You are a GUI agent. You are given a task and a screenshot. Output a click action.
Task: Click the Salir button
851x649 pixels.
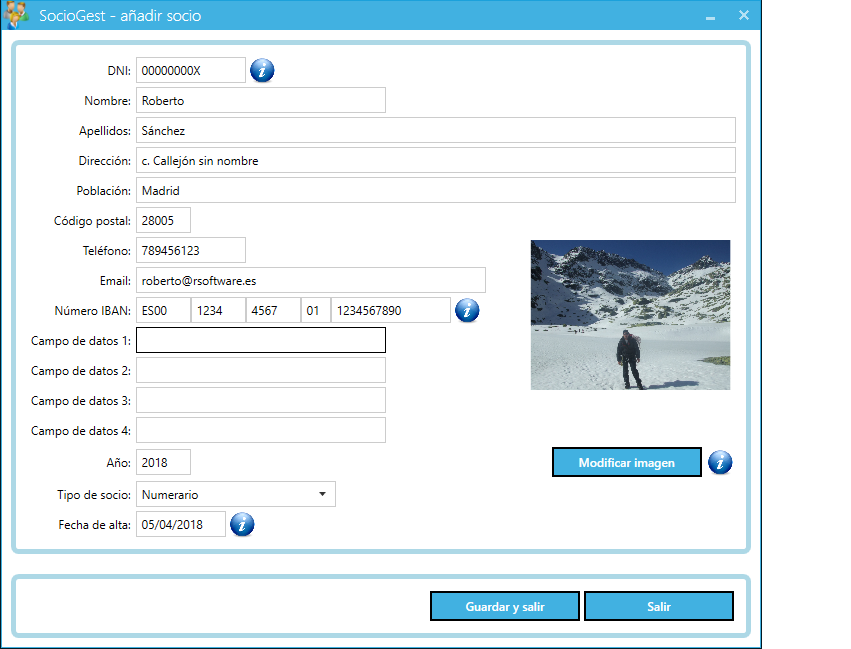(659, 606)
